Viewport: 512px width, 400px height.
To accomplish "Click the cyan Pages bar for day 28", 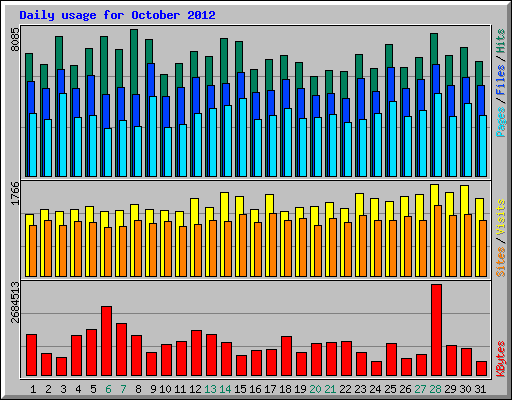I will [x=438, y=135].
